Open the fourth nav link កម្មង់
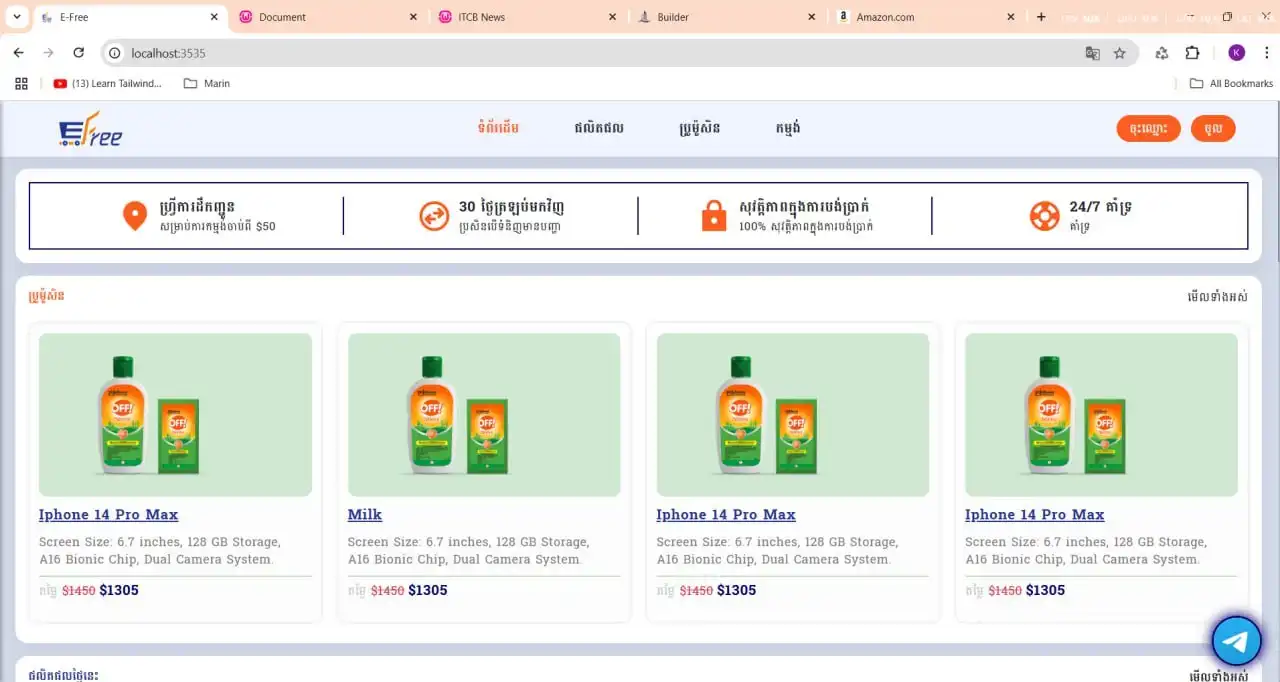The image size is (1280, 682). coord(788,128)
